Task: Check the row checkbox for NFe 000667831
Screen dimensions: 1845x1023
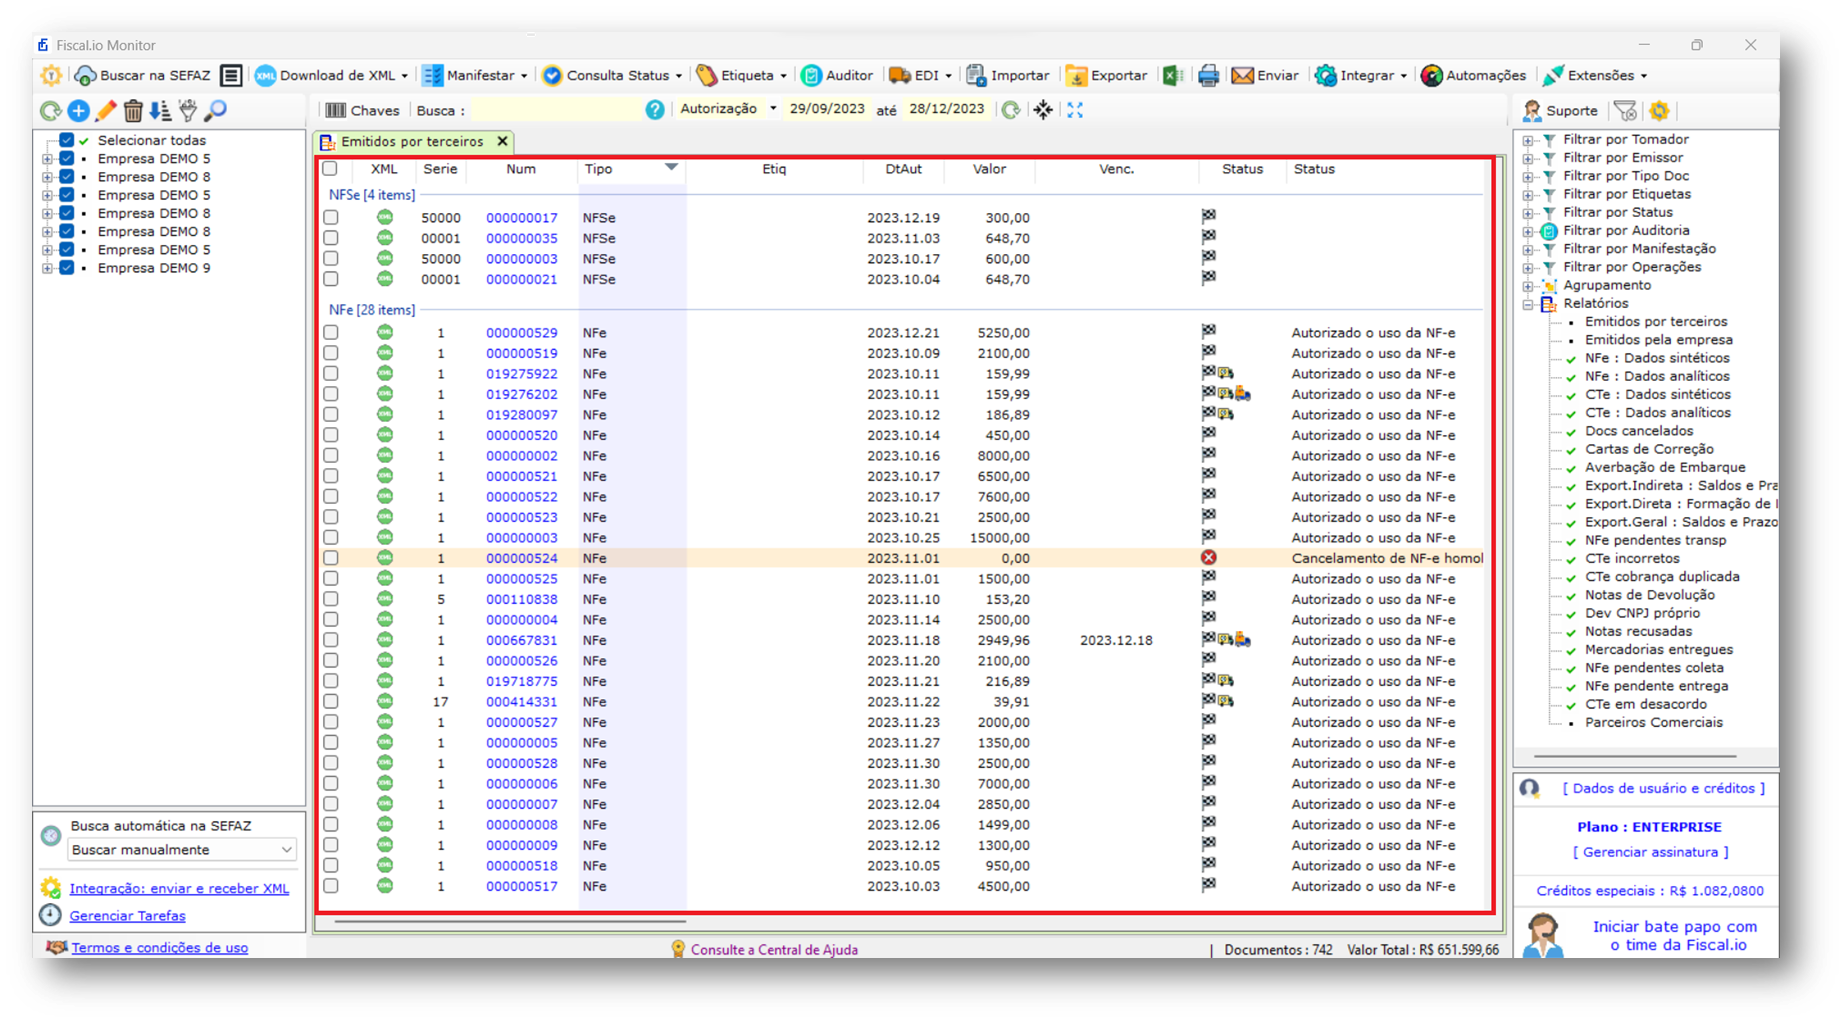Action: [x=331, y=640]
